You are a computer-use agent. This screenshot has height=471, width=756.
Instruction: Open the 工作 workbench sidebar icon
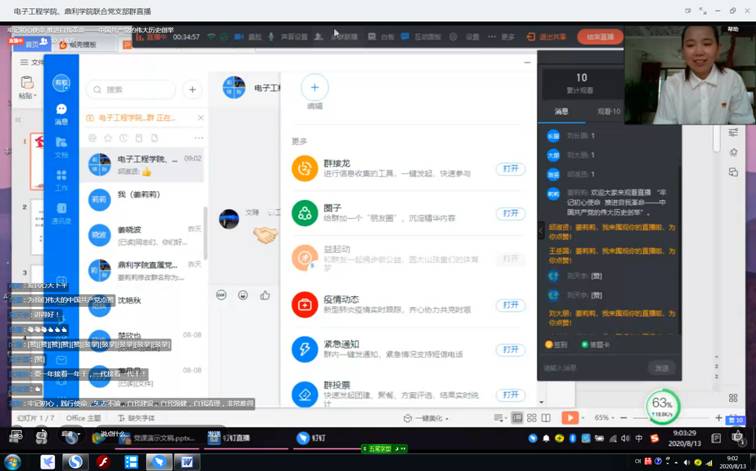61,180
